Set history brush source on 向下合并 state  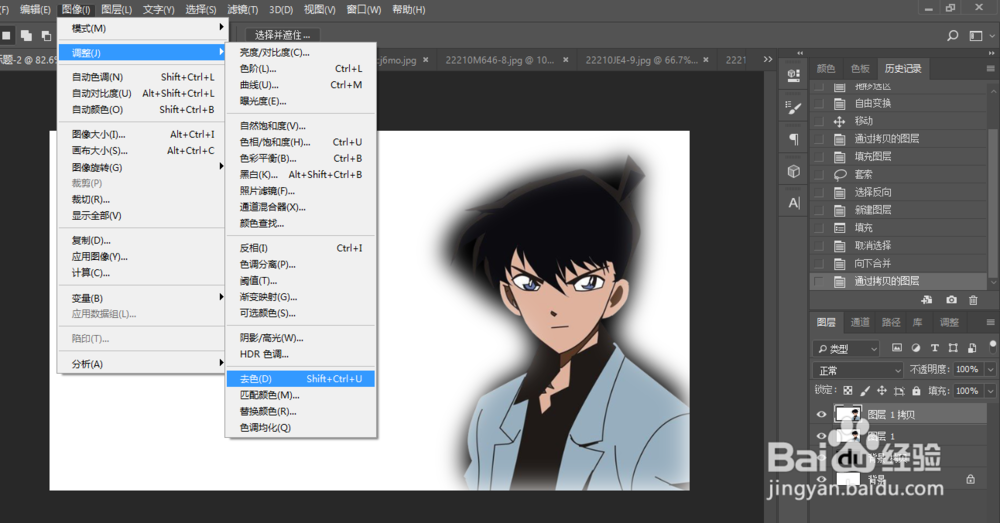tap(820, 263)
